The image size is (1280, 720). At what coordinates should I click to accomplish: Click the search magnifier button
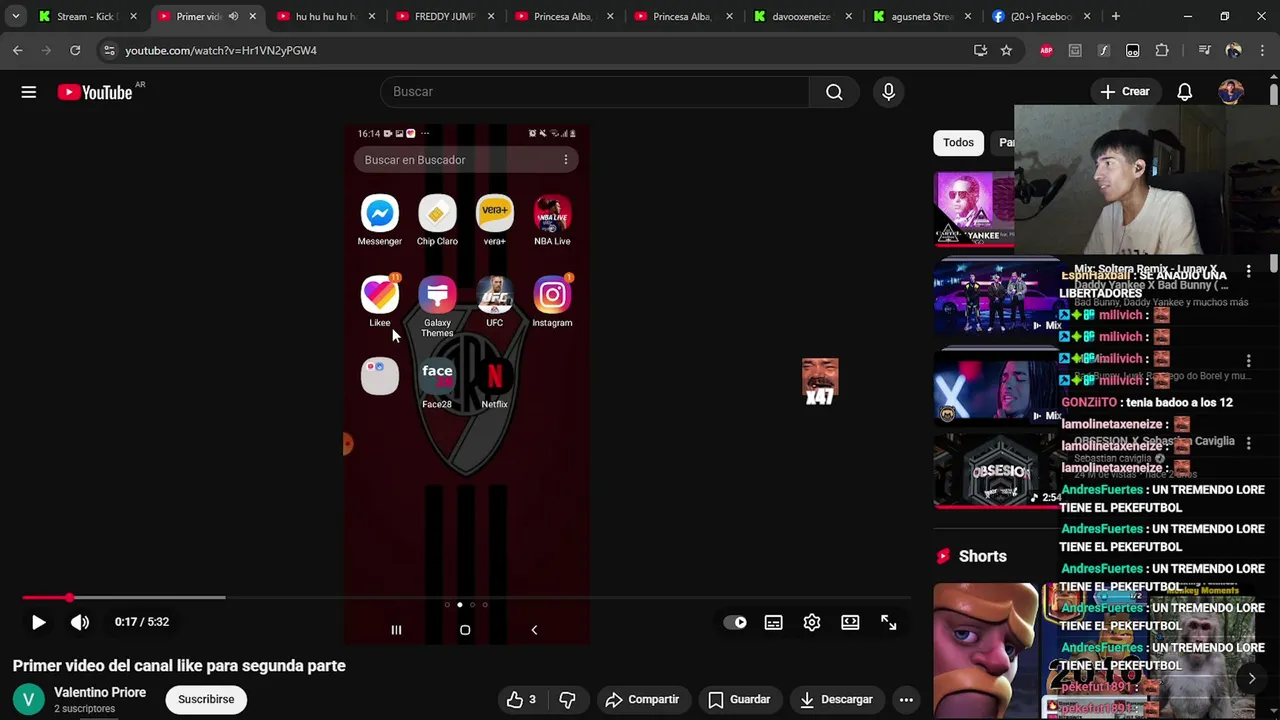pos(834,92)
